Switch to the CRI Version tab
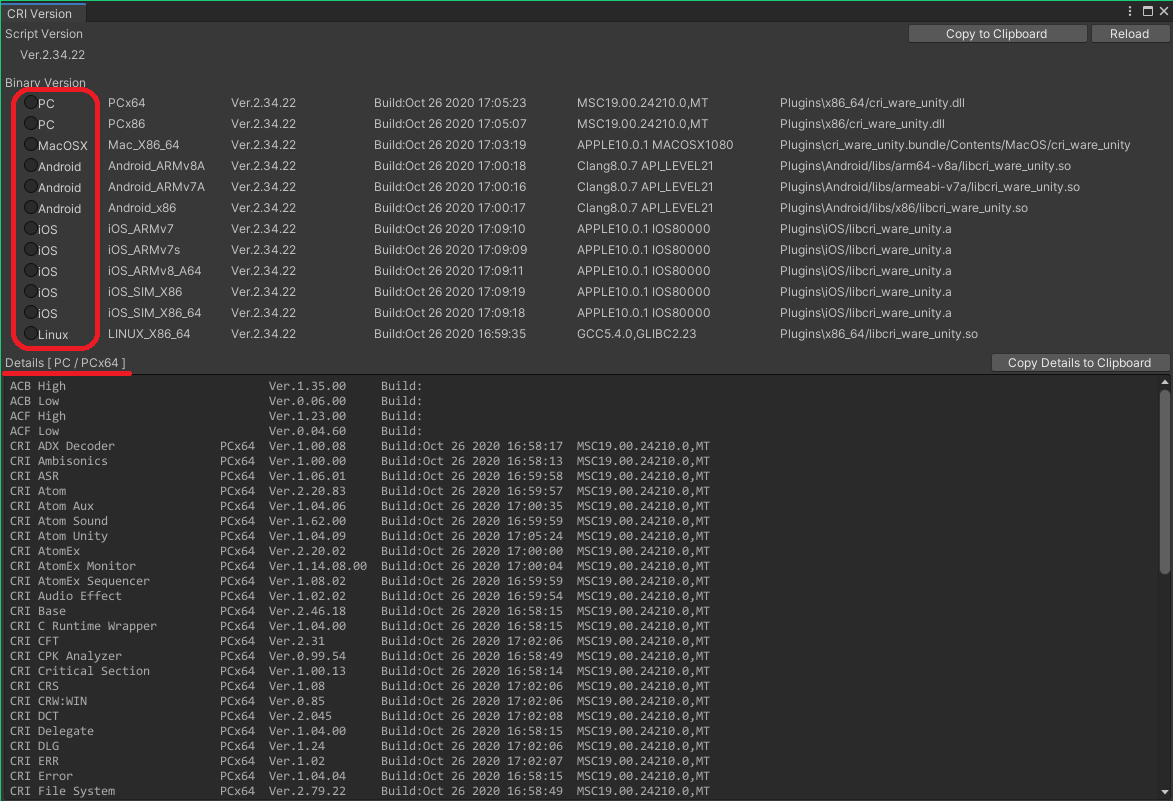 (41, 13)
